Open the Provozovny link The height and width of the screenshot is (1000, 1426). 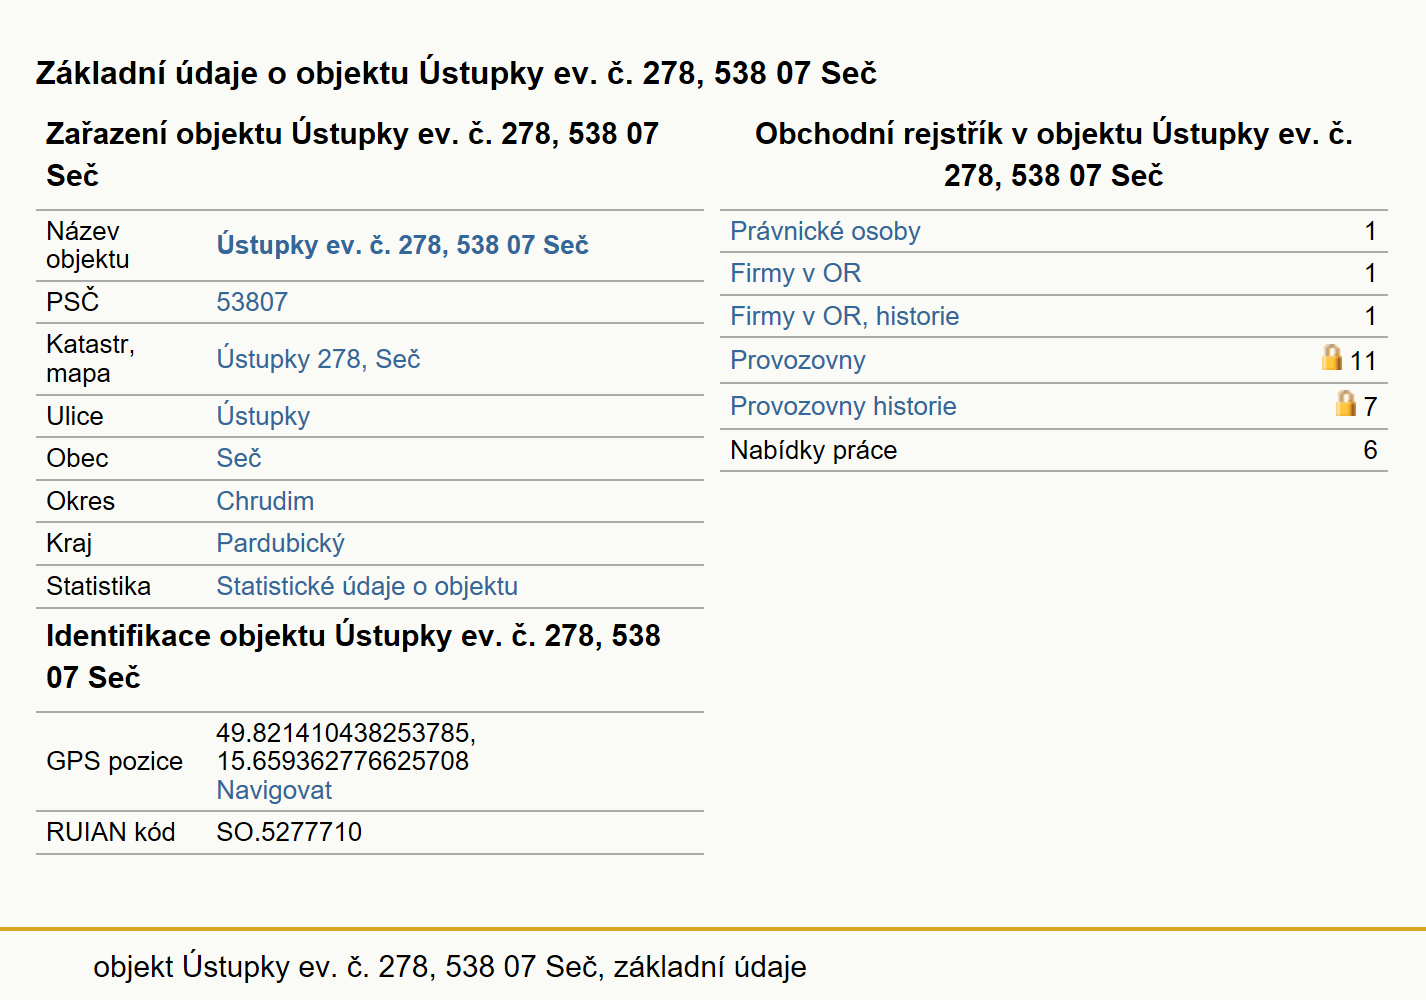coord(797,360)
